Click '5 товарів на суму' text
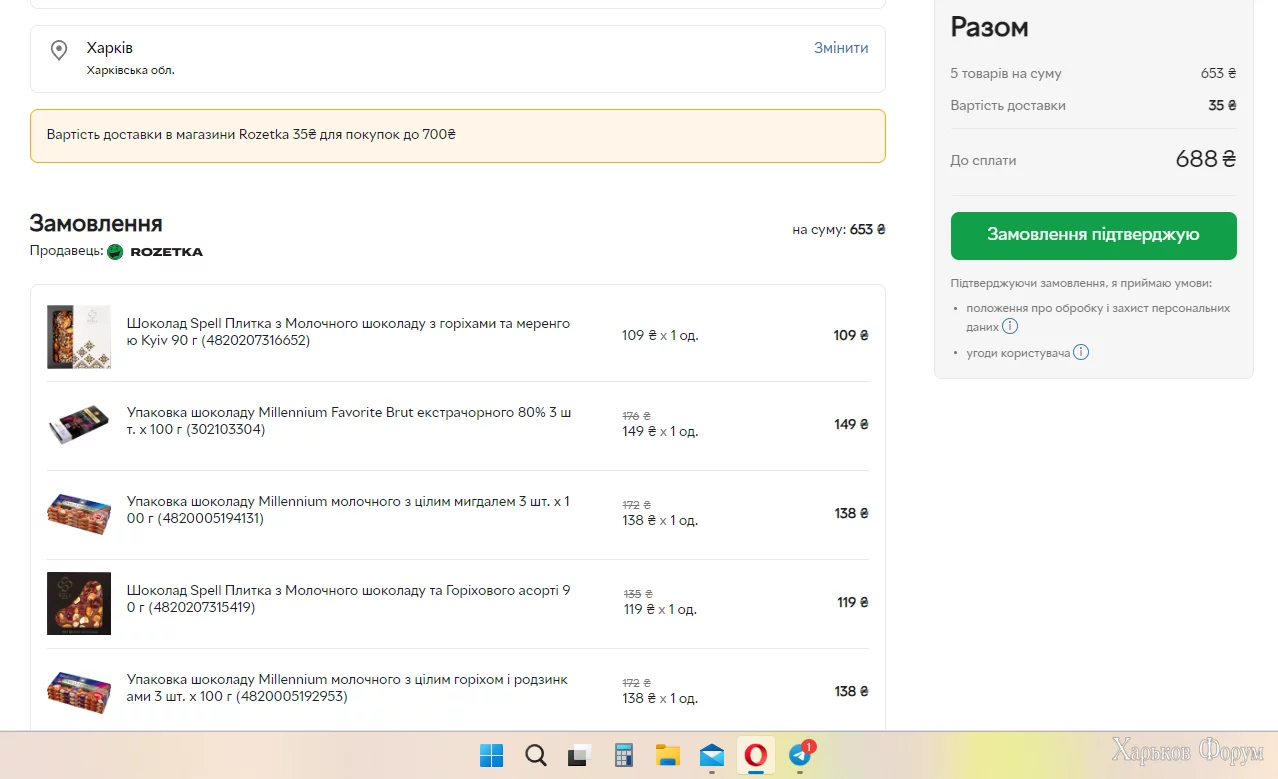 click(x=1006, y=73)
